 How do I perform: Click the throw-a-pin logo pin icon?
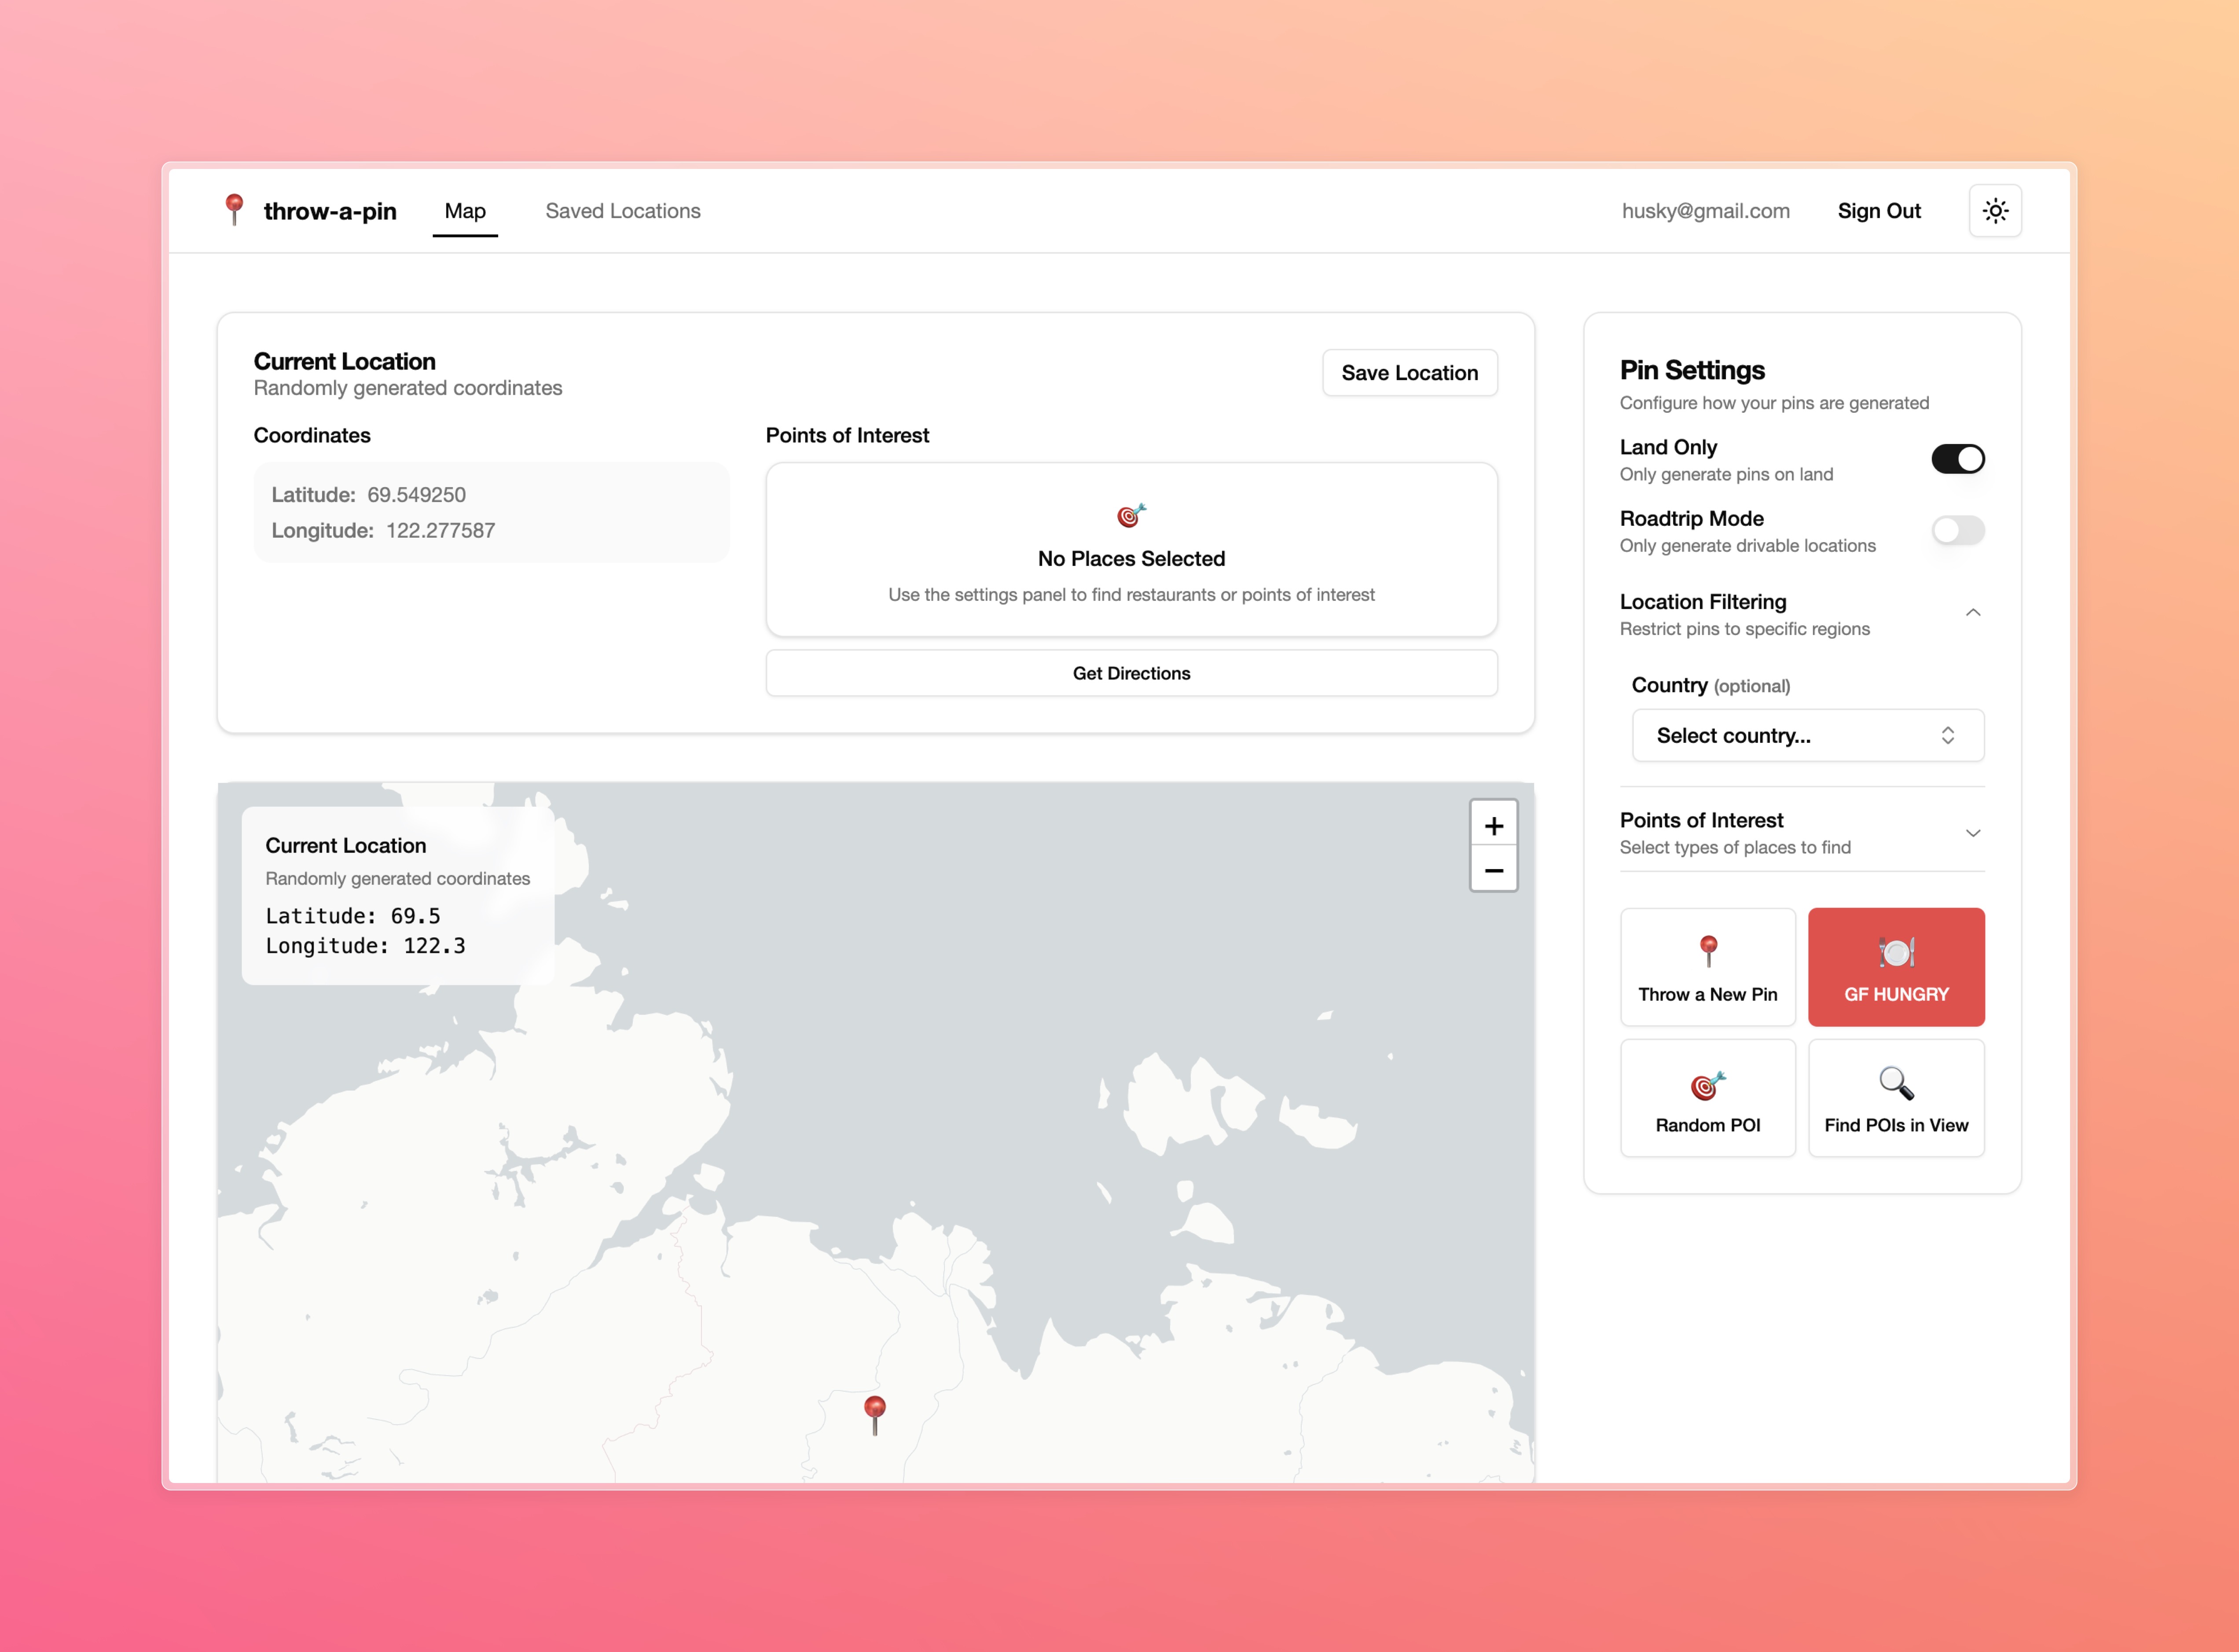234,210
